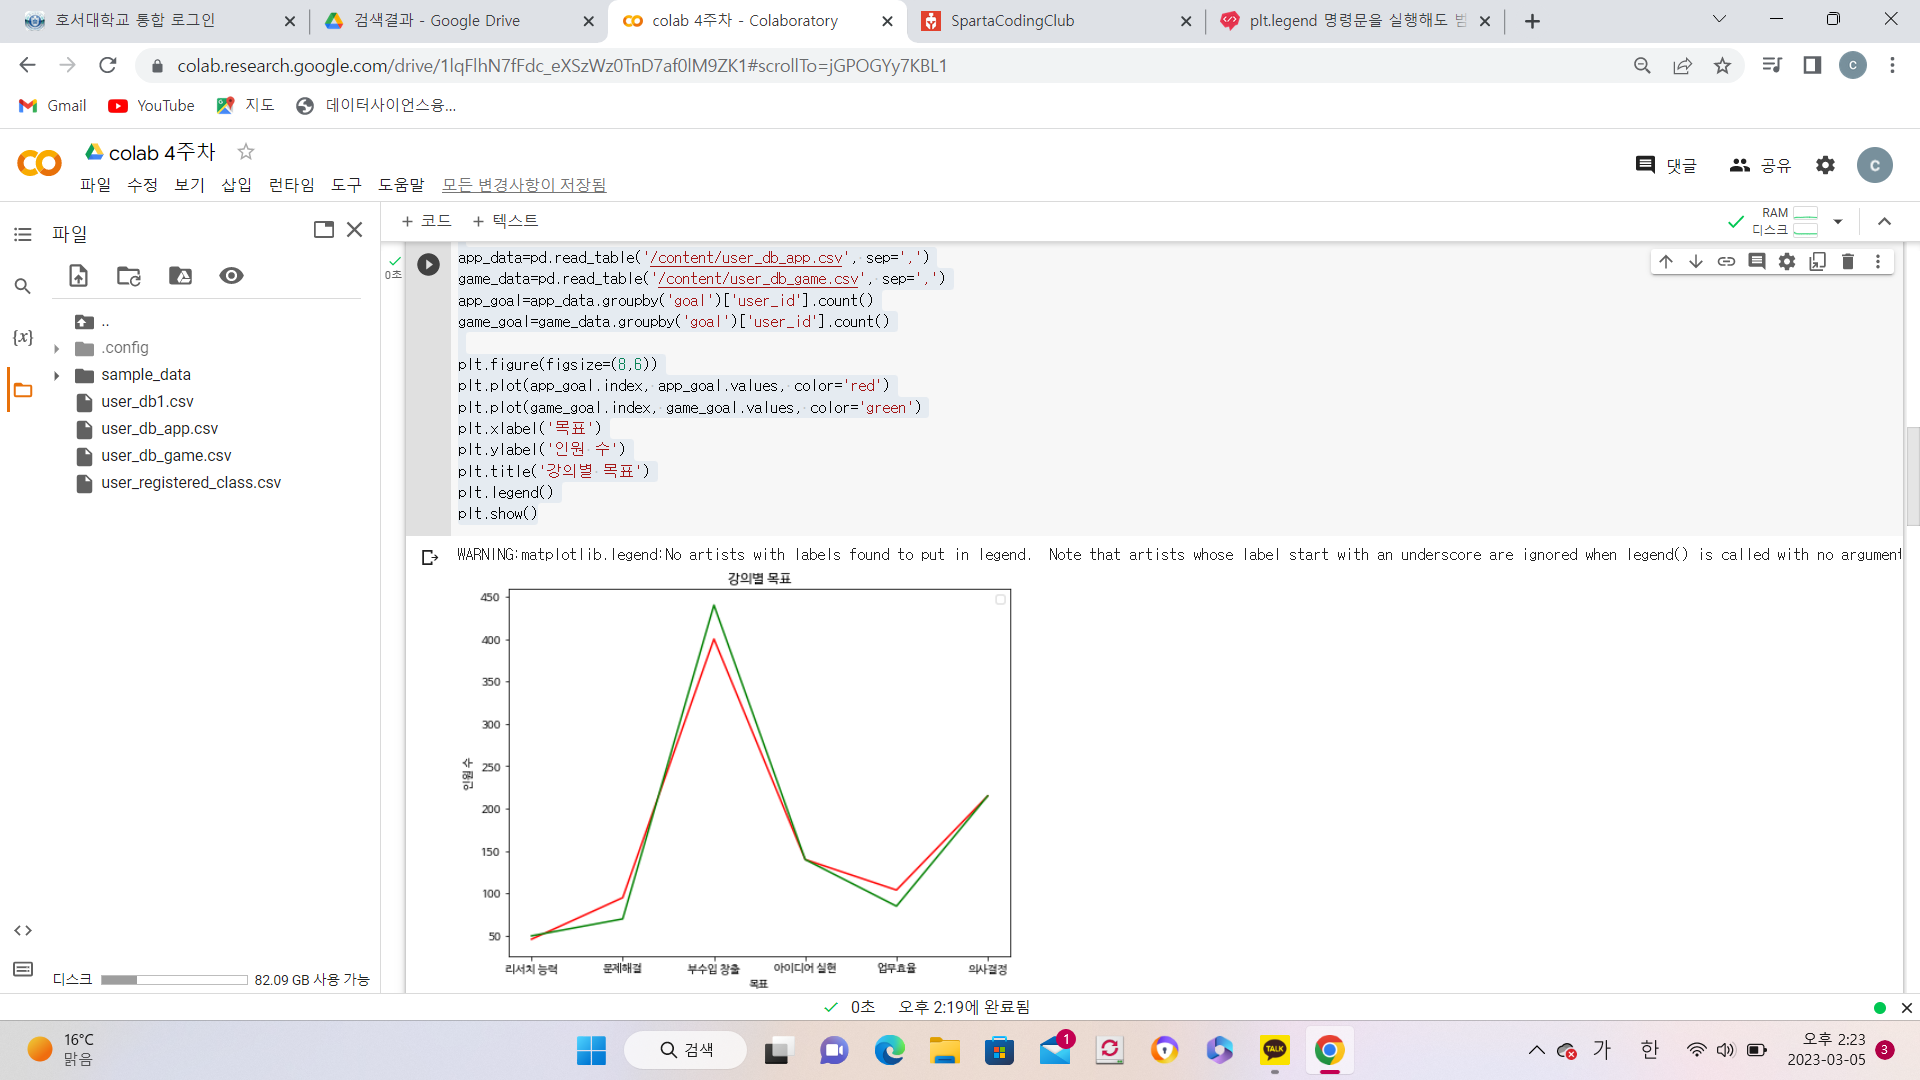Switch to the SpartaCodingClub tab
The width and height of the screenshot is (1920, 1080).
pos(1054,21)
